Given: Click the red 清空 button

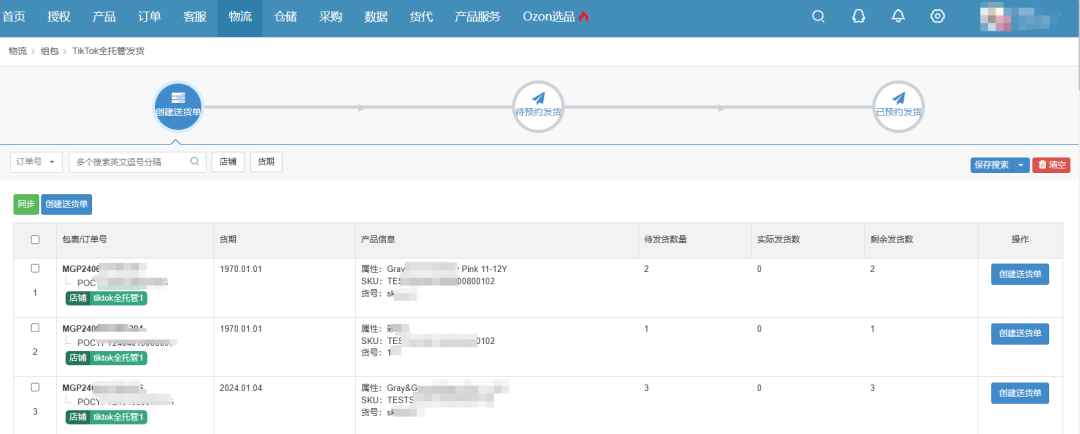Looking at the screenshot, I should coord(1051,165).
